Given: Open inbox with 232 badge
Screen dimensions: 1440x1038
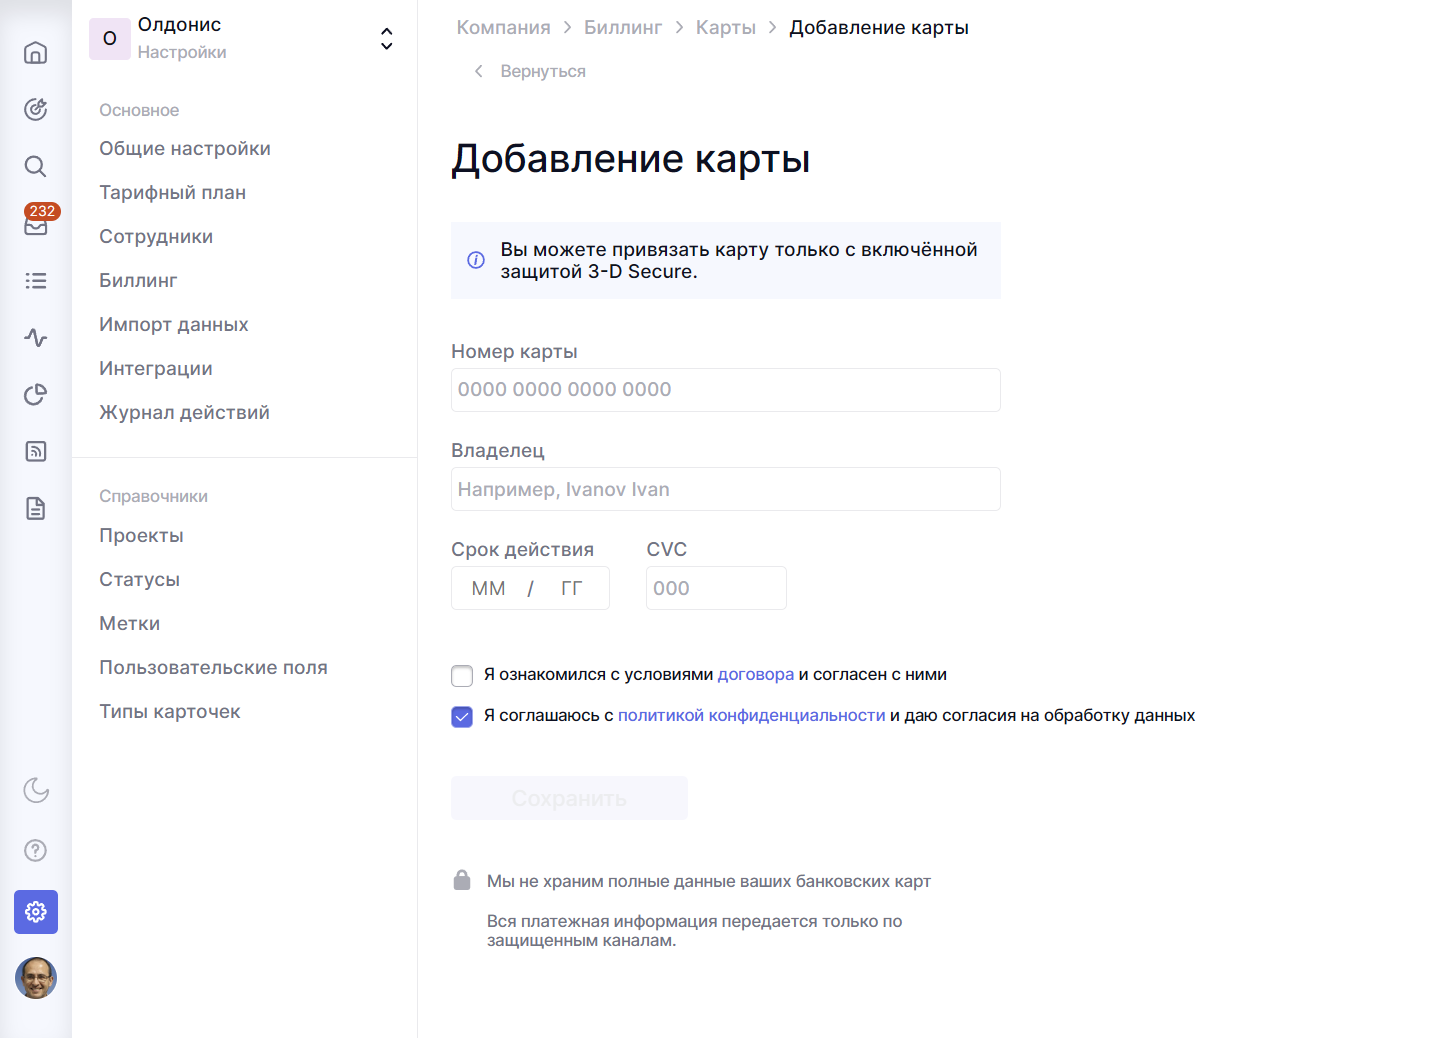Looking at the screenshot, I should click(x=36, y=225).
